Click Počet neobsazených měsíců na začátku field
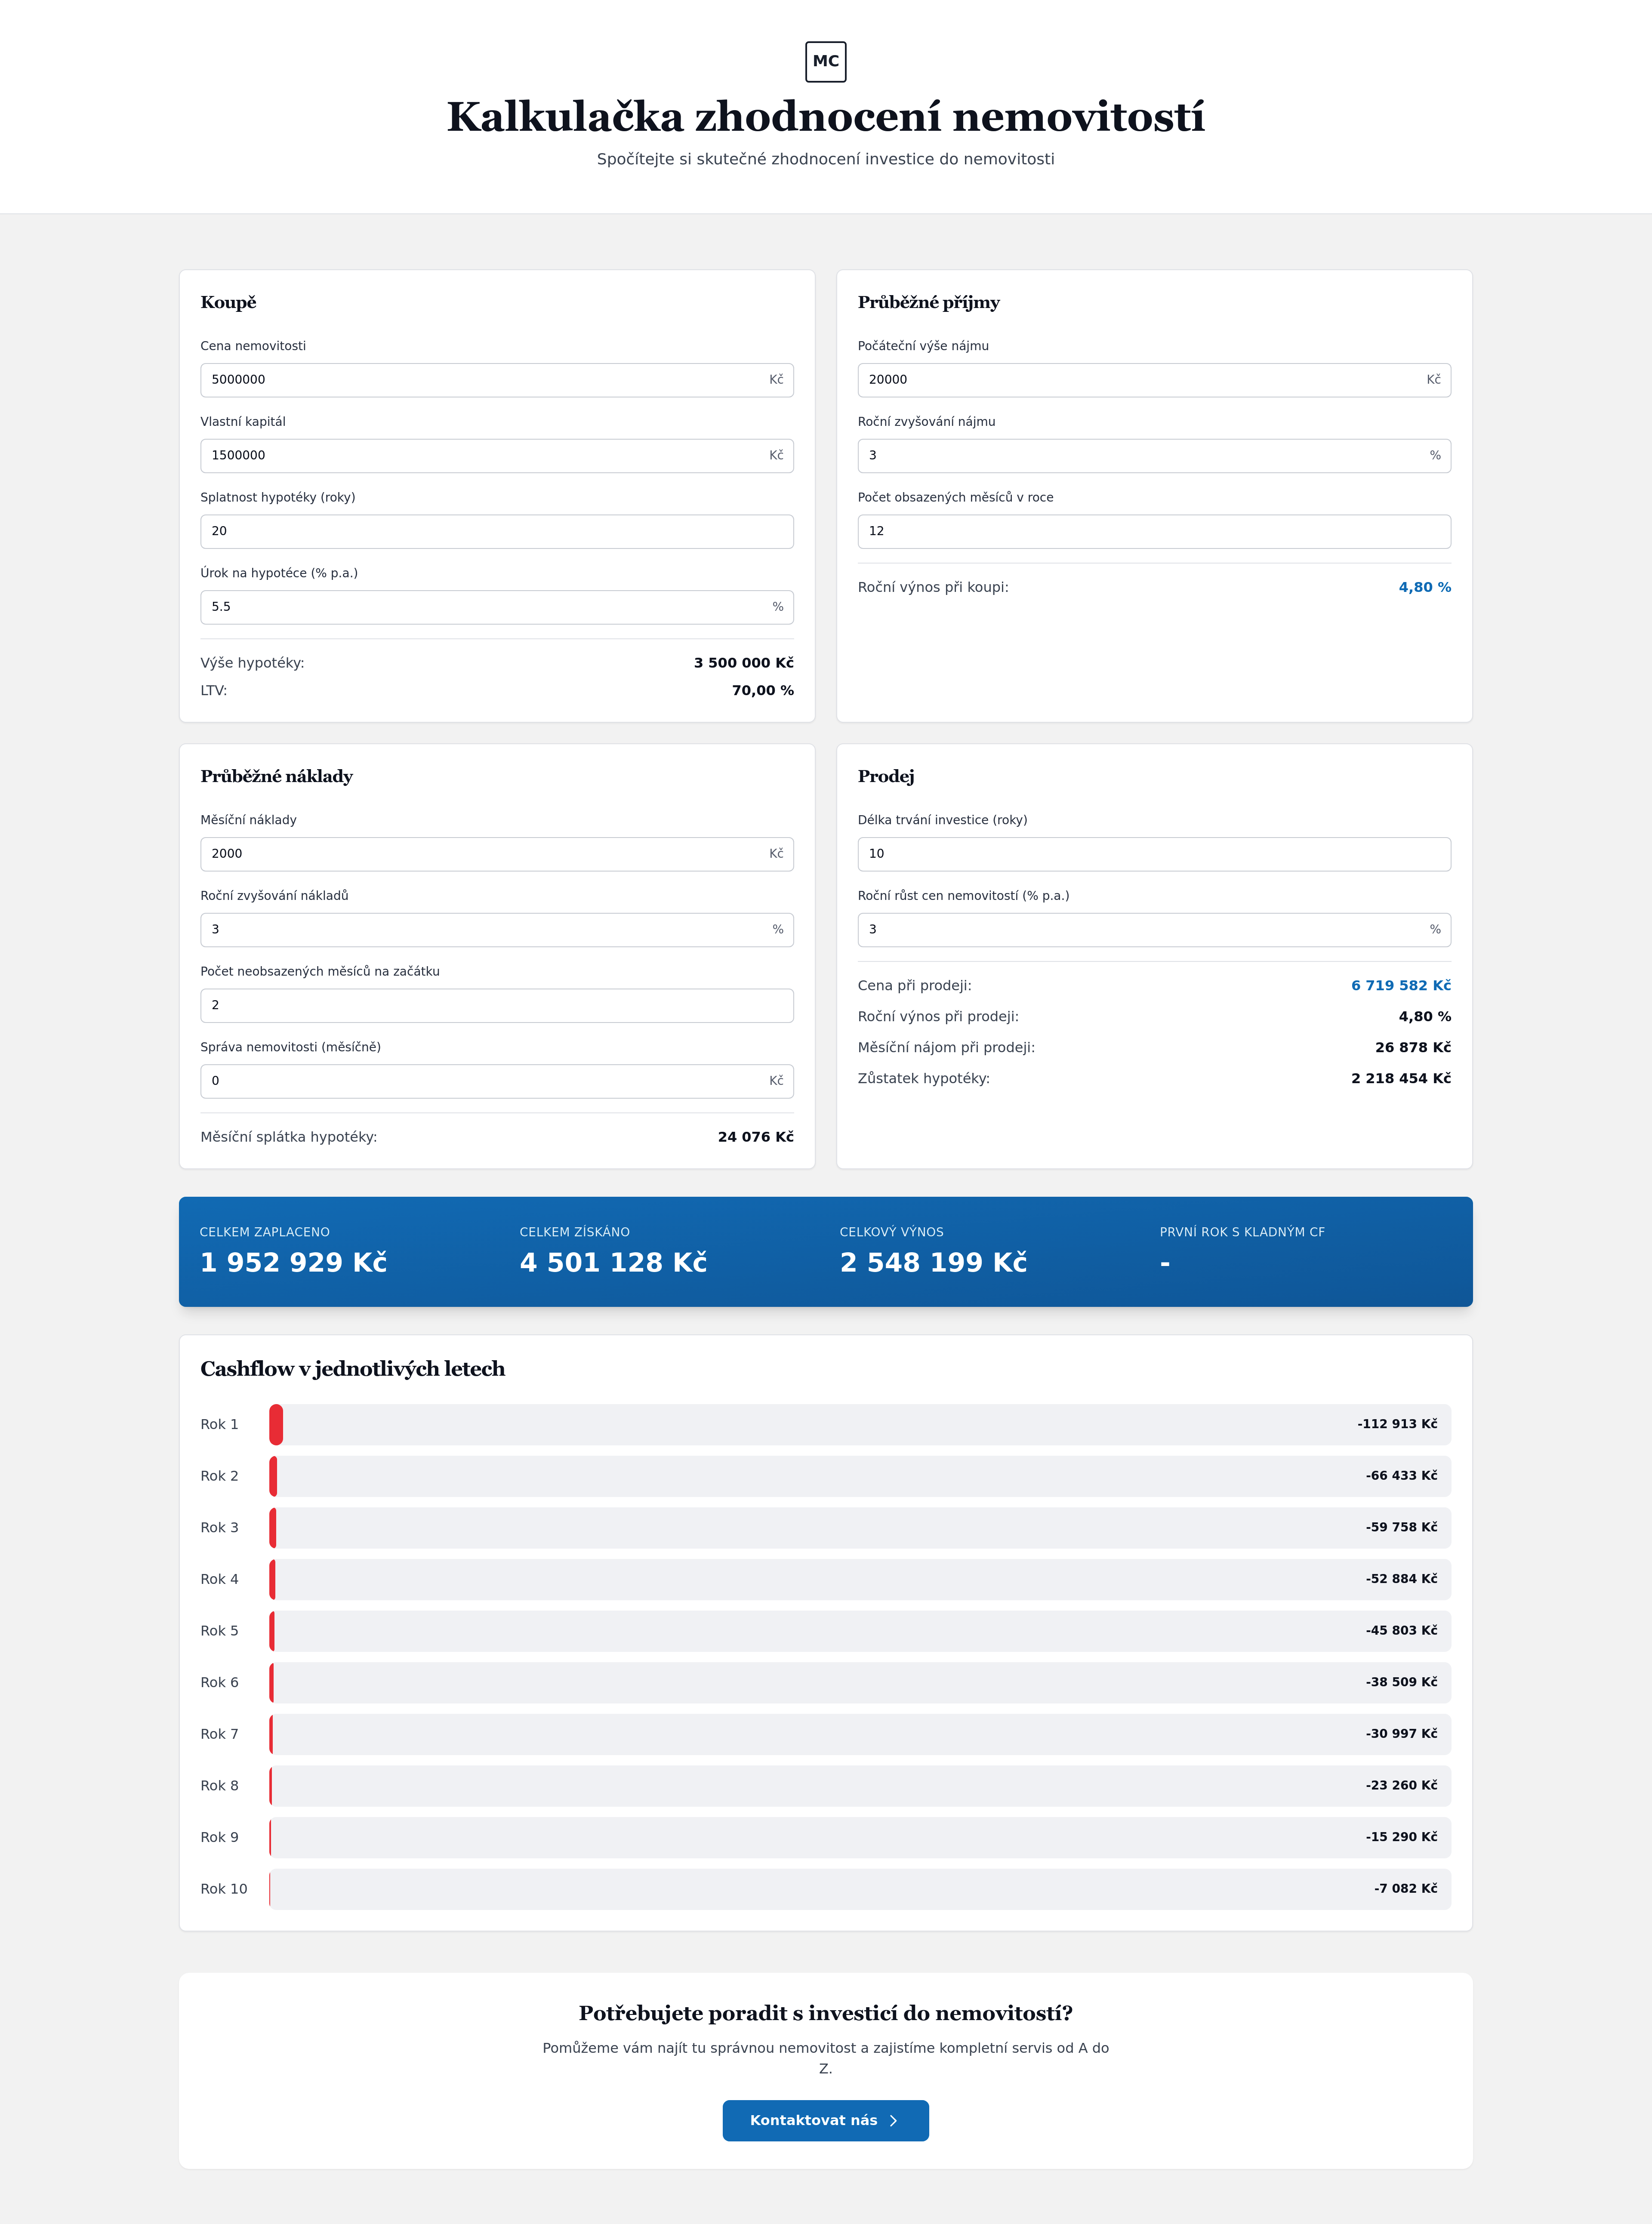This screenshot has height=2224, width=1652. [496, 1005]
